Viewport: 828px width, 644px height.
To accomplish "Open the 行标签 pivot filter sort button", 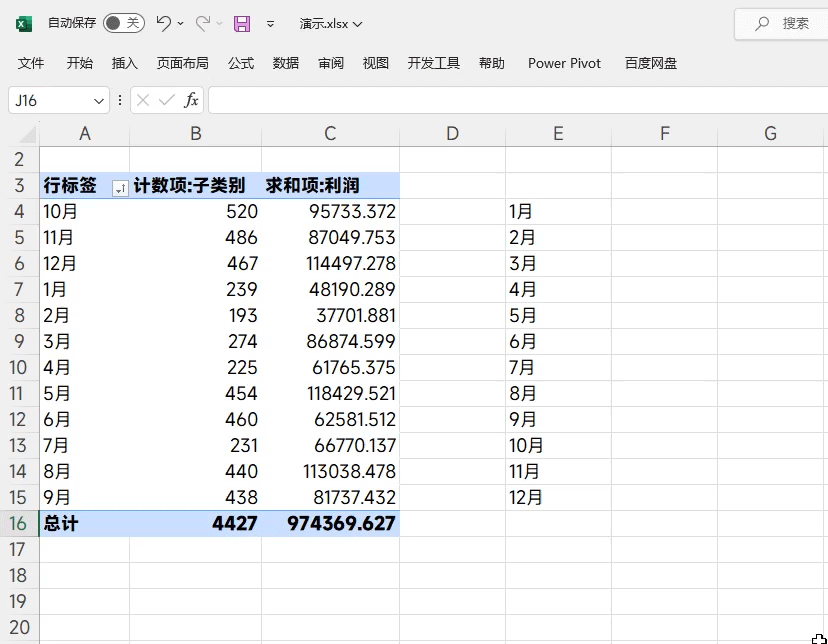I will pos(120,187).
